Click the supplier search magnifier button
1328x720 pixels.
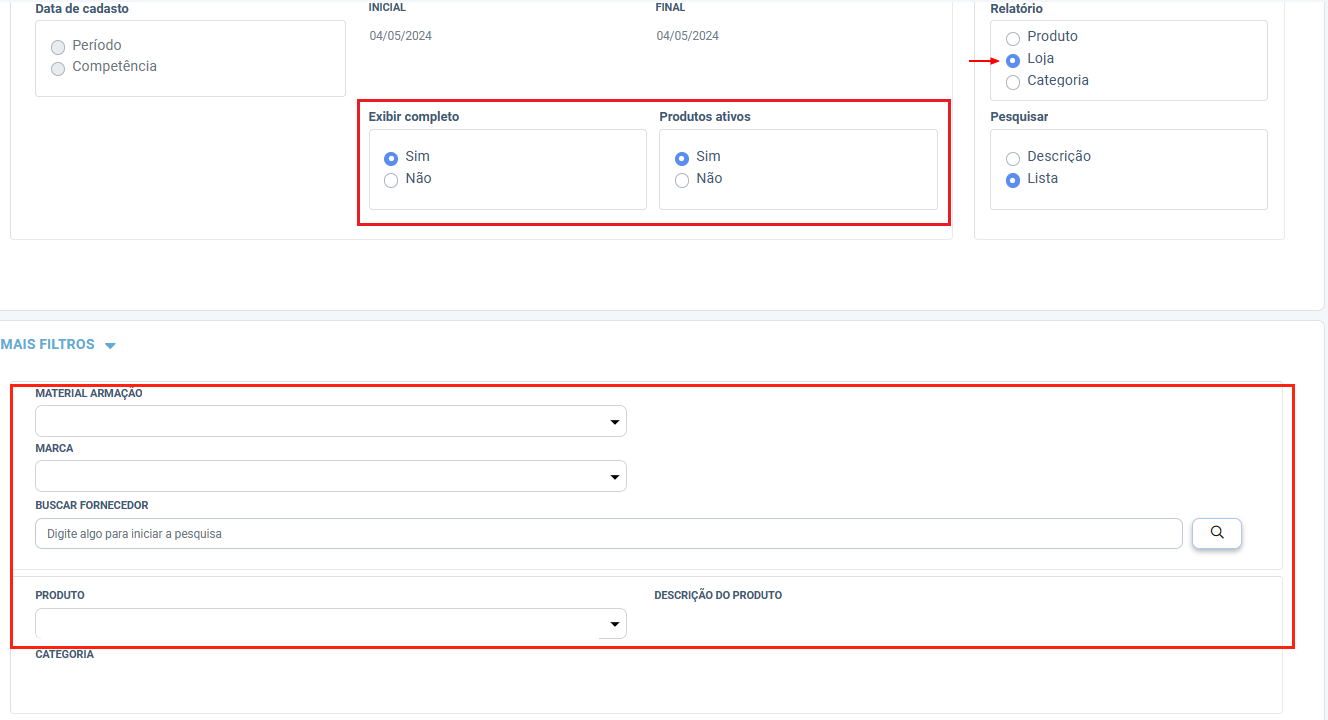pyautogui.click(x=1216, y=533)
